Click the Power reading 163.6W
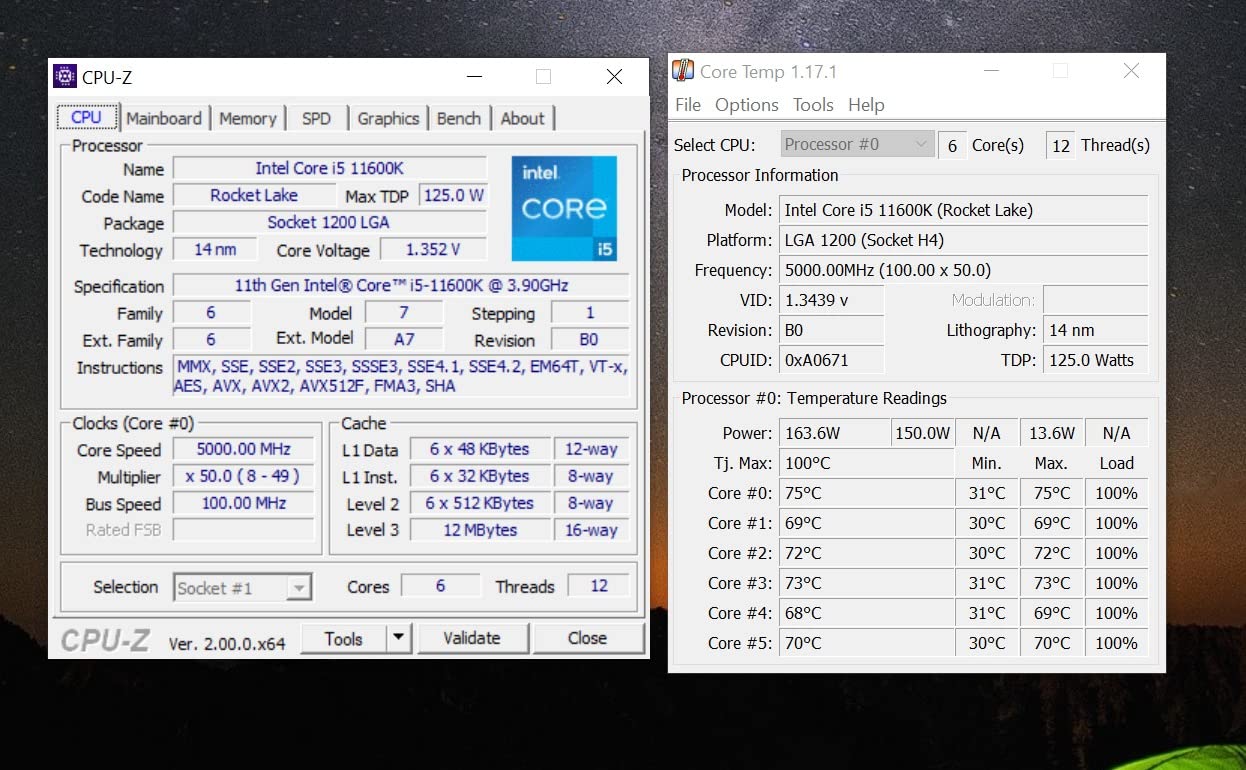Screen dimensions: 1246x770 coord(833,433)
